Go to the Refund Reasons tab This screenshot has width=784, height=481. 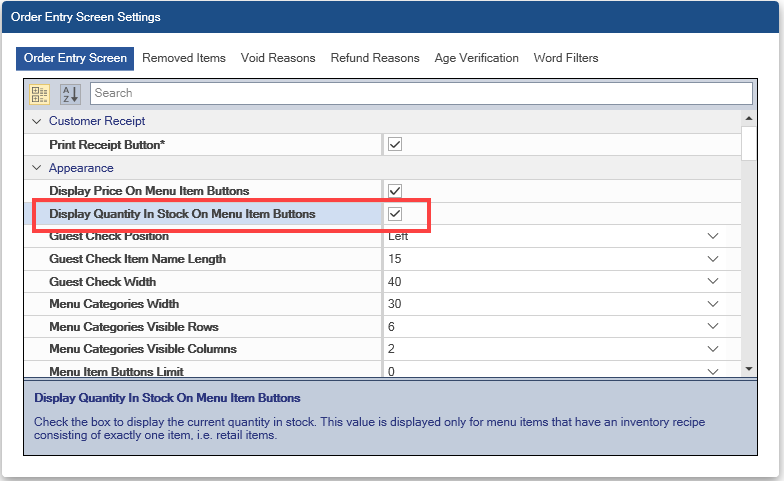(x=375, y=58)
